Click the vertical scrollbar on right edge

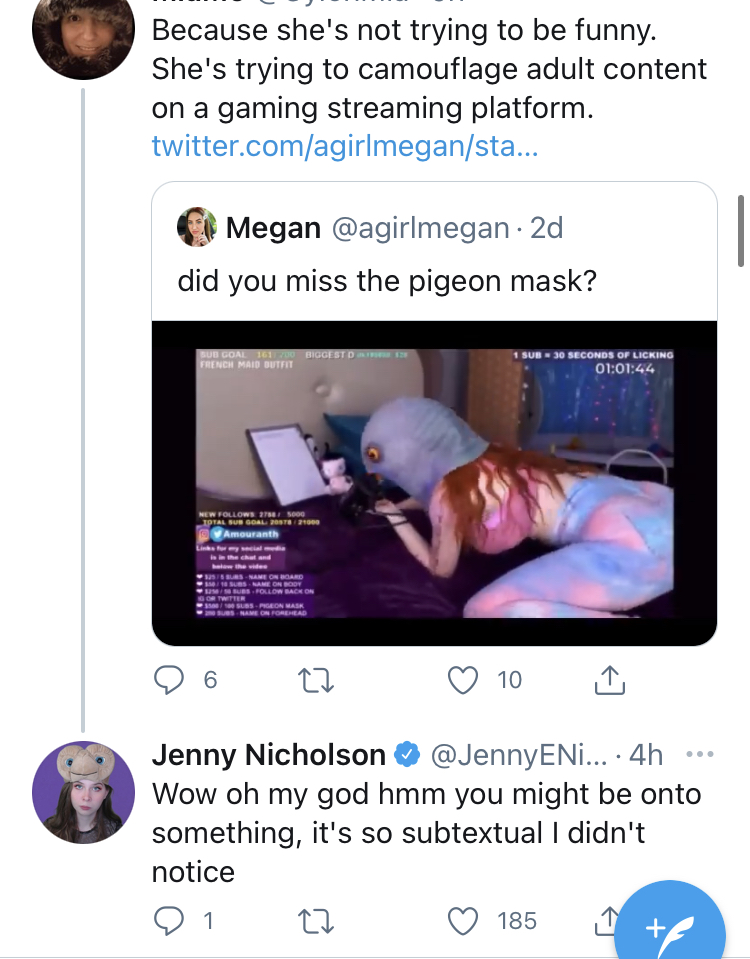pos(741,230)
